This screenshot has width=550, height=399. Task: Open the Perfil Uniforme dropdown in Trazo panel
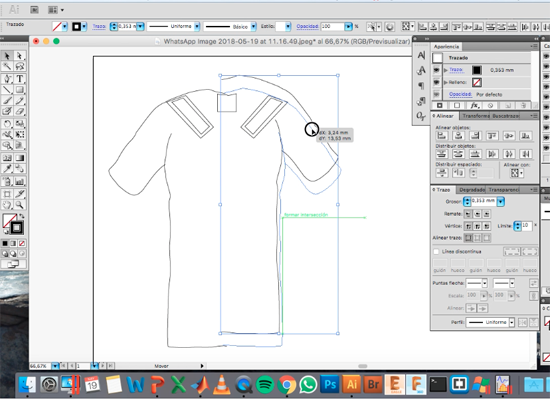(512, 322)
